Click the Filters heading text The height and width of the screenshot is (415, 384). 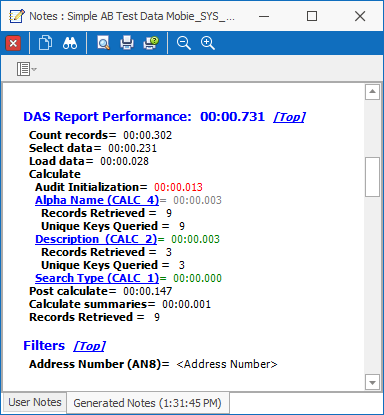coord(44,346)
